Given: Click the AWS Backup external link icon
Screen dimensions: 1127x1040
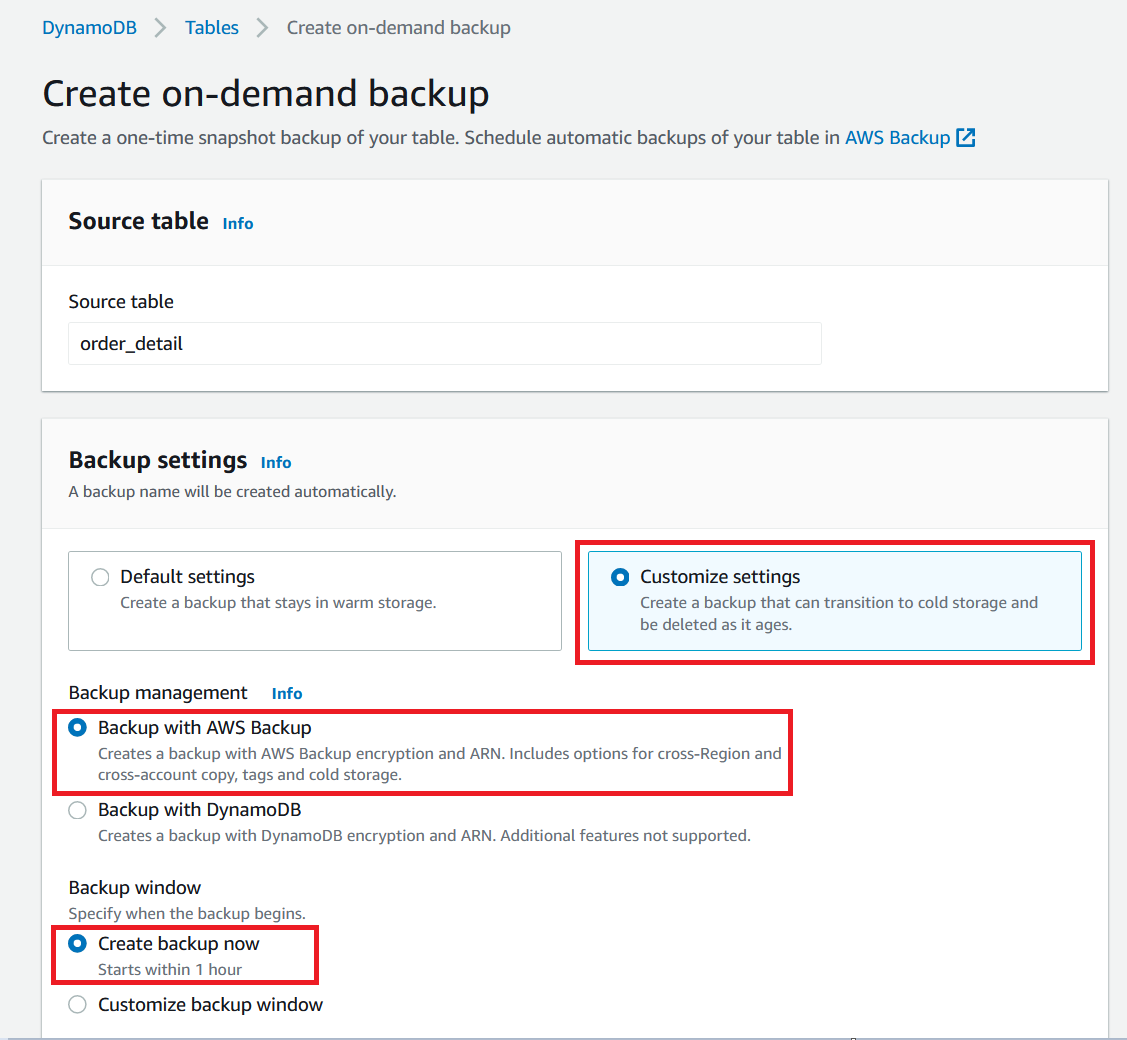Looking at the screenshot, I should click(x=966, y=137).
